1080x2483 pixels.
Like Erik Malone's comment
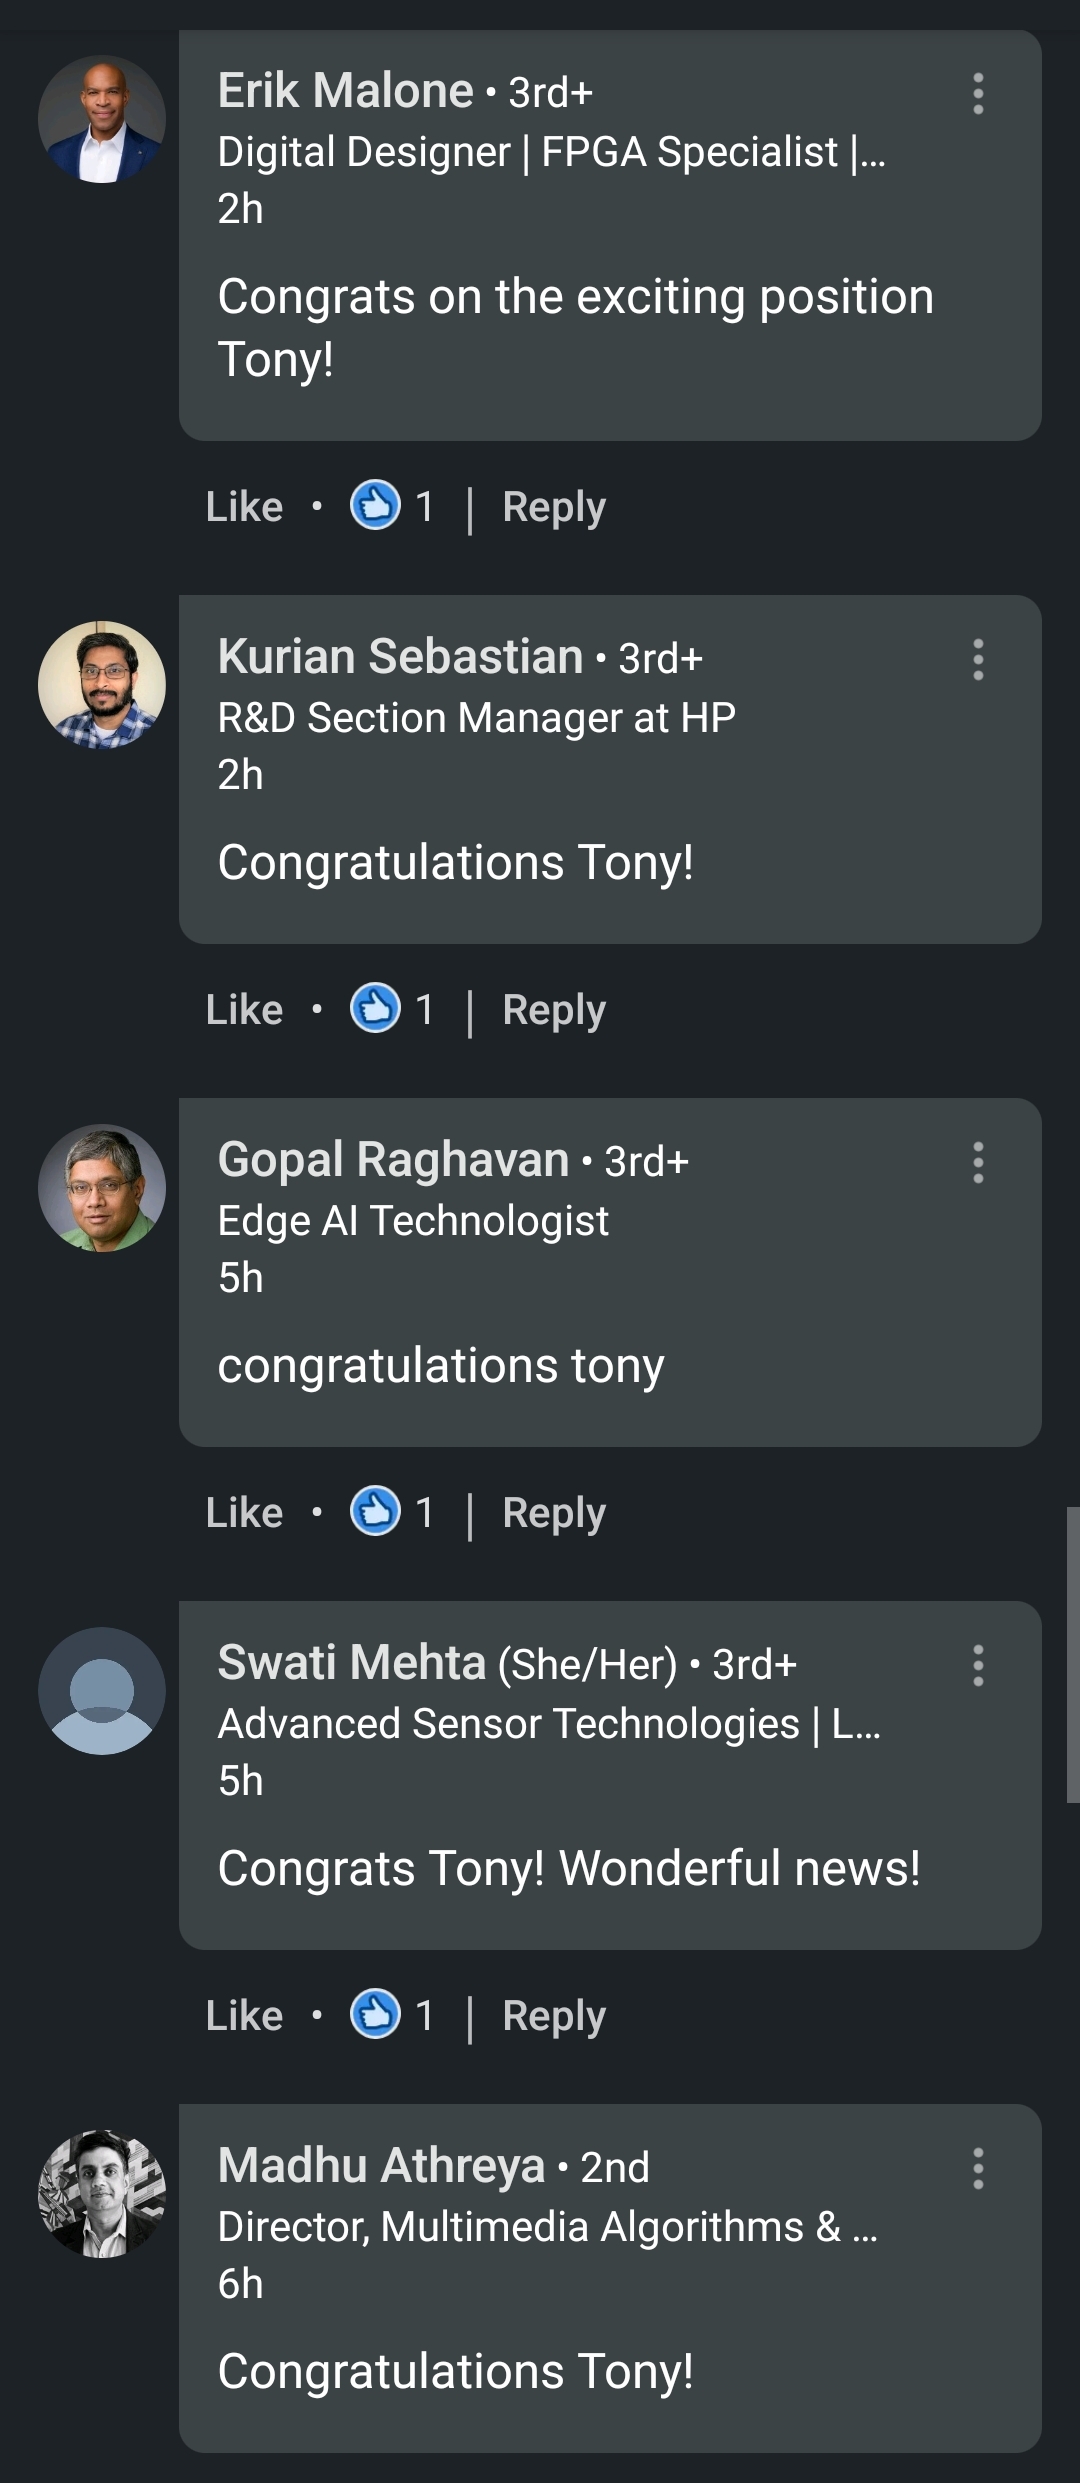244,507
